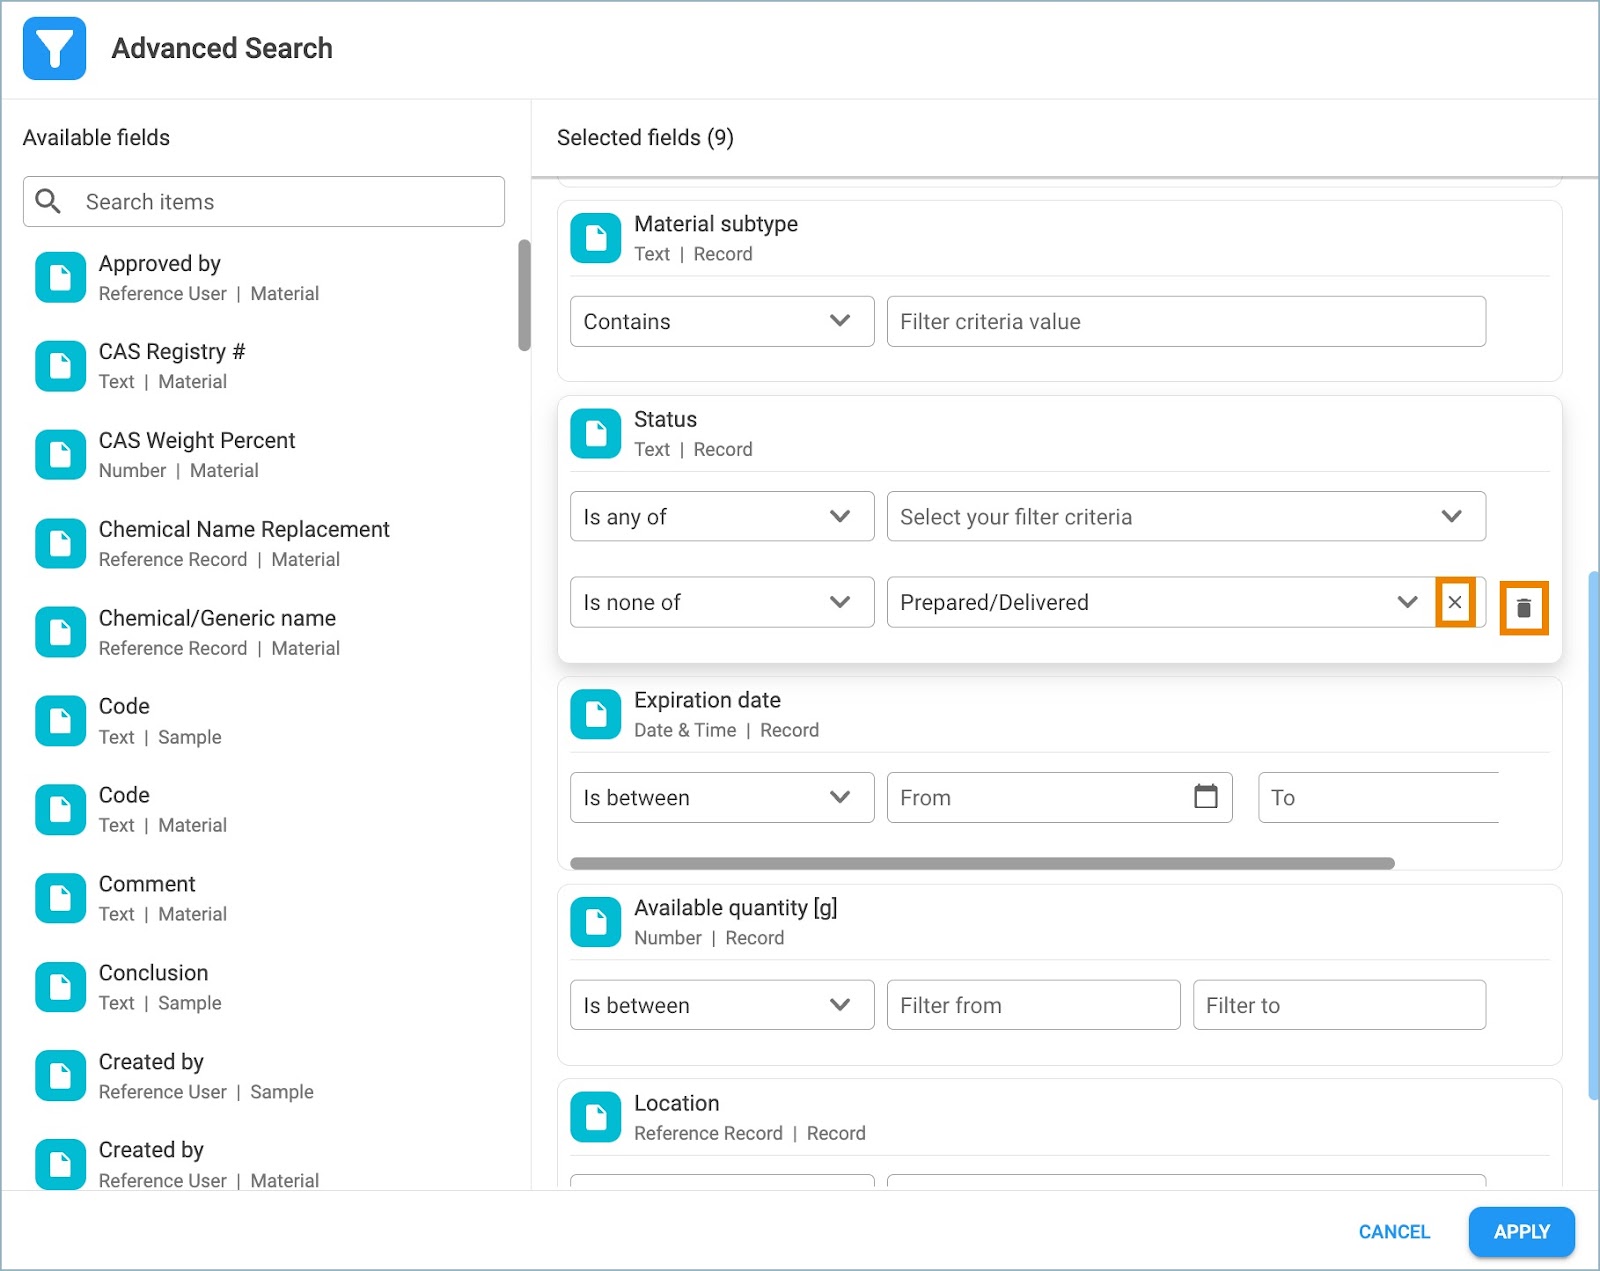
Task: Click the APPLY button
Action: click(x=1521, y=1232)
